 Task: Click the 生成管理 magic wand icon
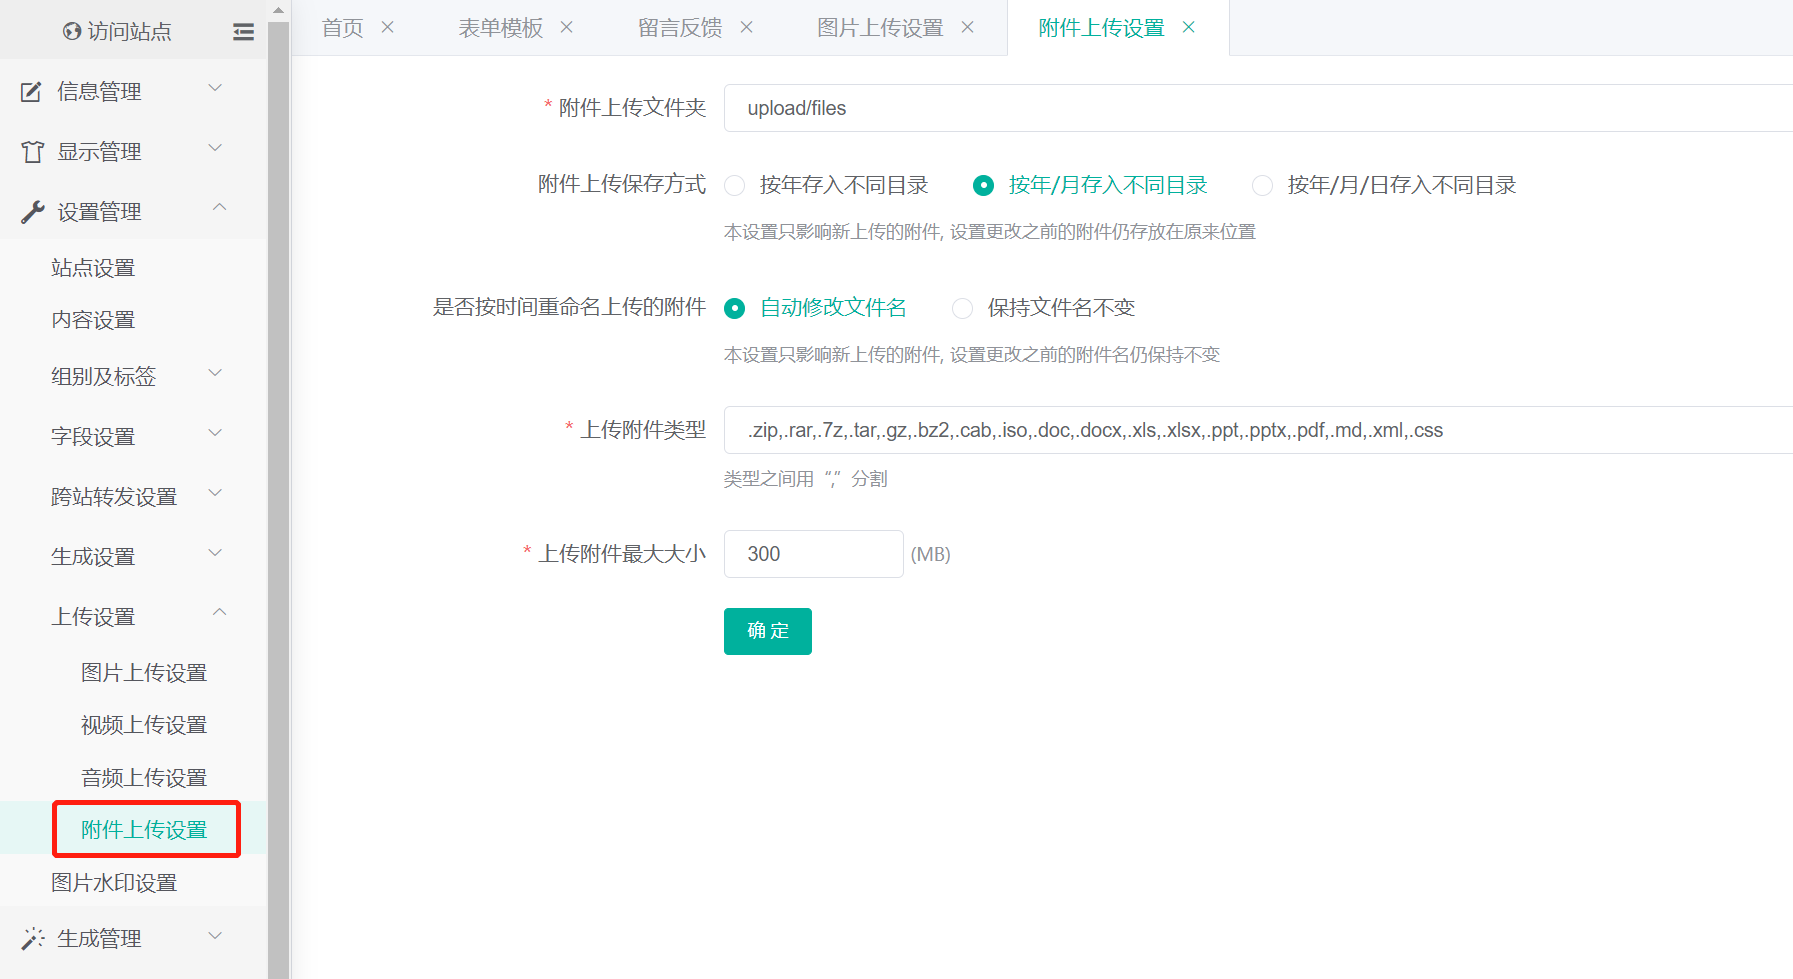(x=32, y=938)
